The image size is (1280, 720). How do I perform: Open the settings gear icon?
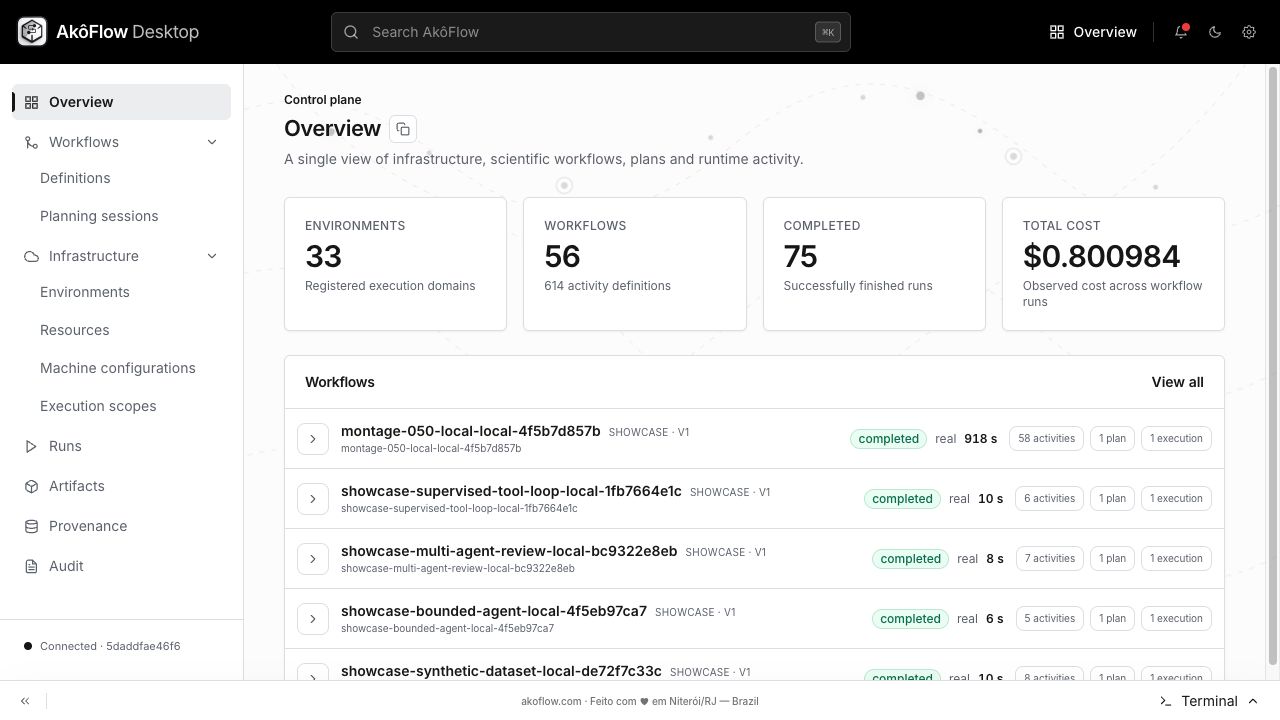pos(1249,32)
